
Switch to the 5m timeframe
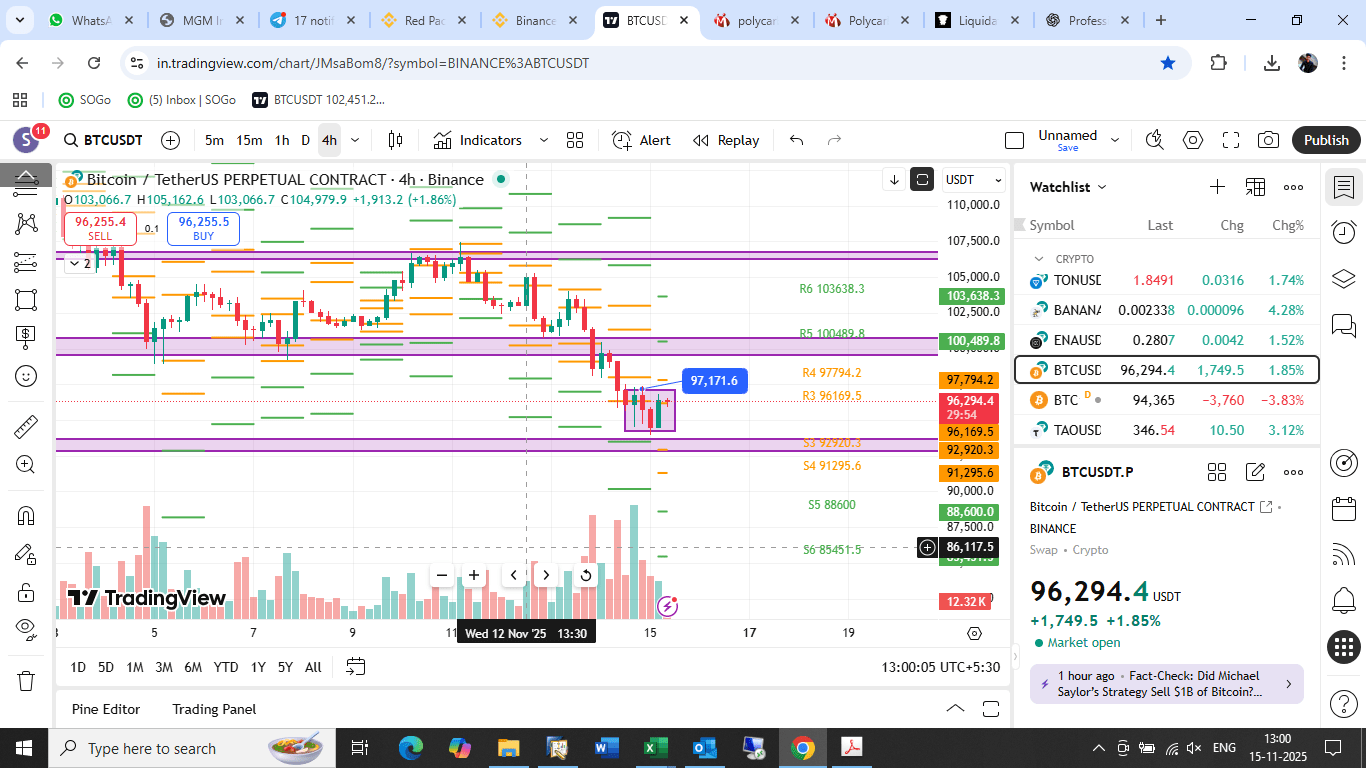(x=214, y=140)
